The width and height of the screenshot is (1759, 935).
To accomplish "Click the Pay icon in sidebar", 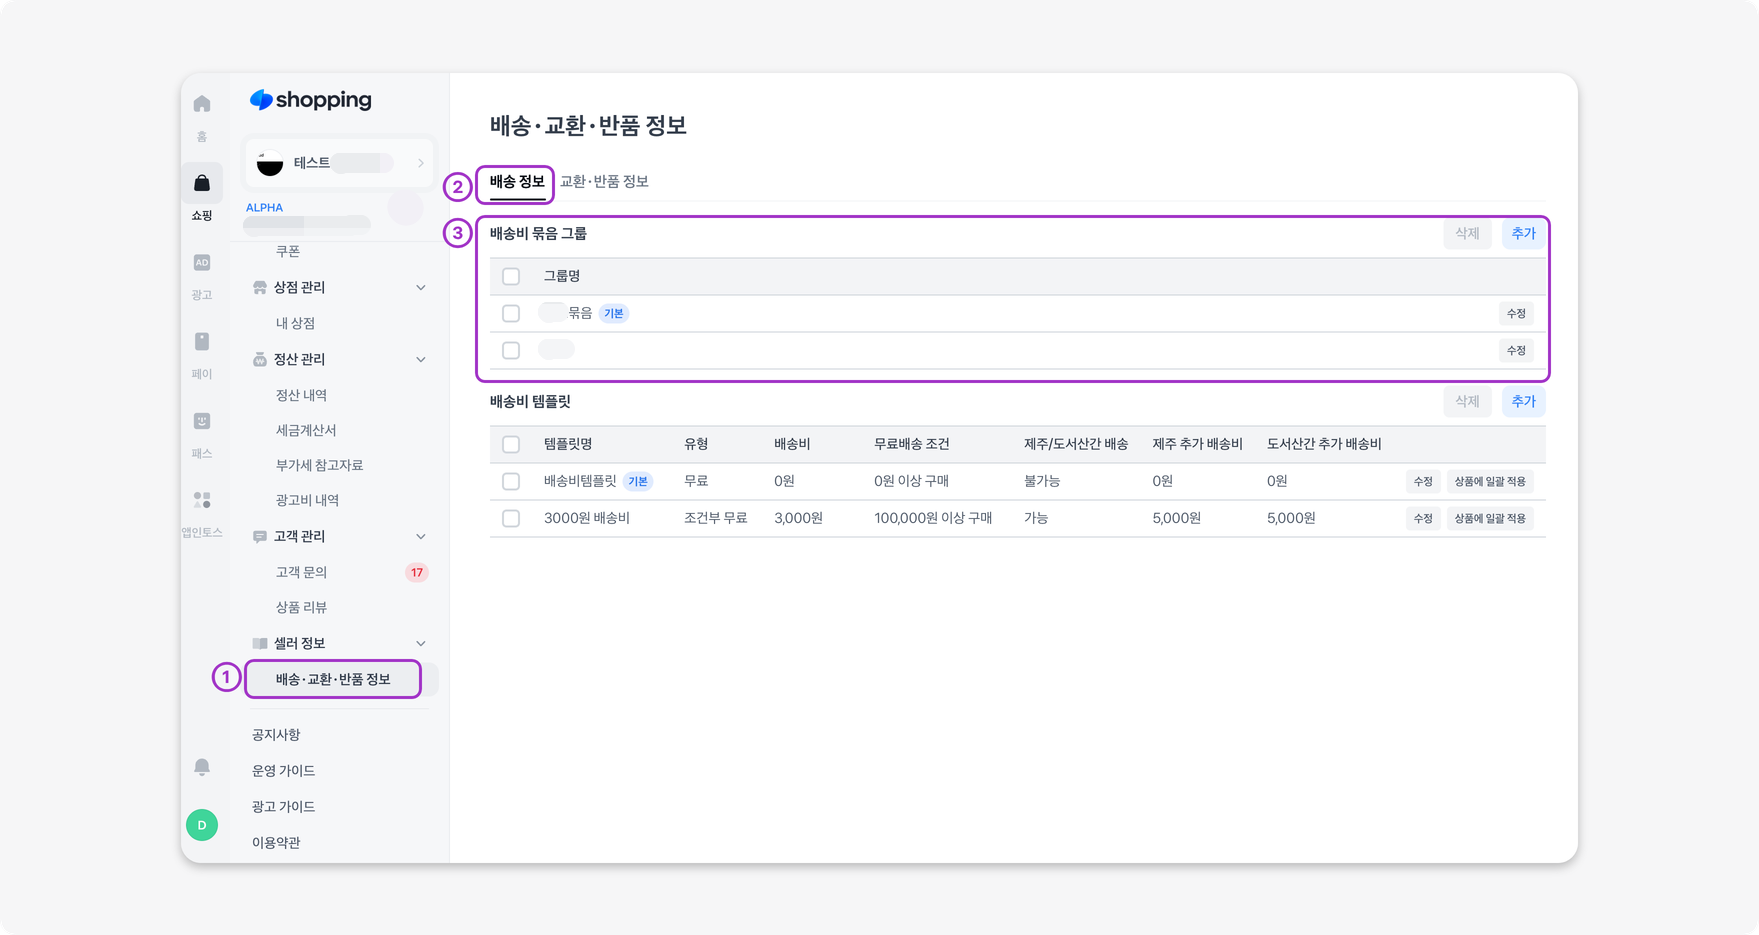I will point(202,342).
